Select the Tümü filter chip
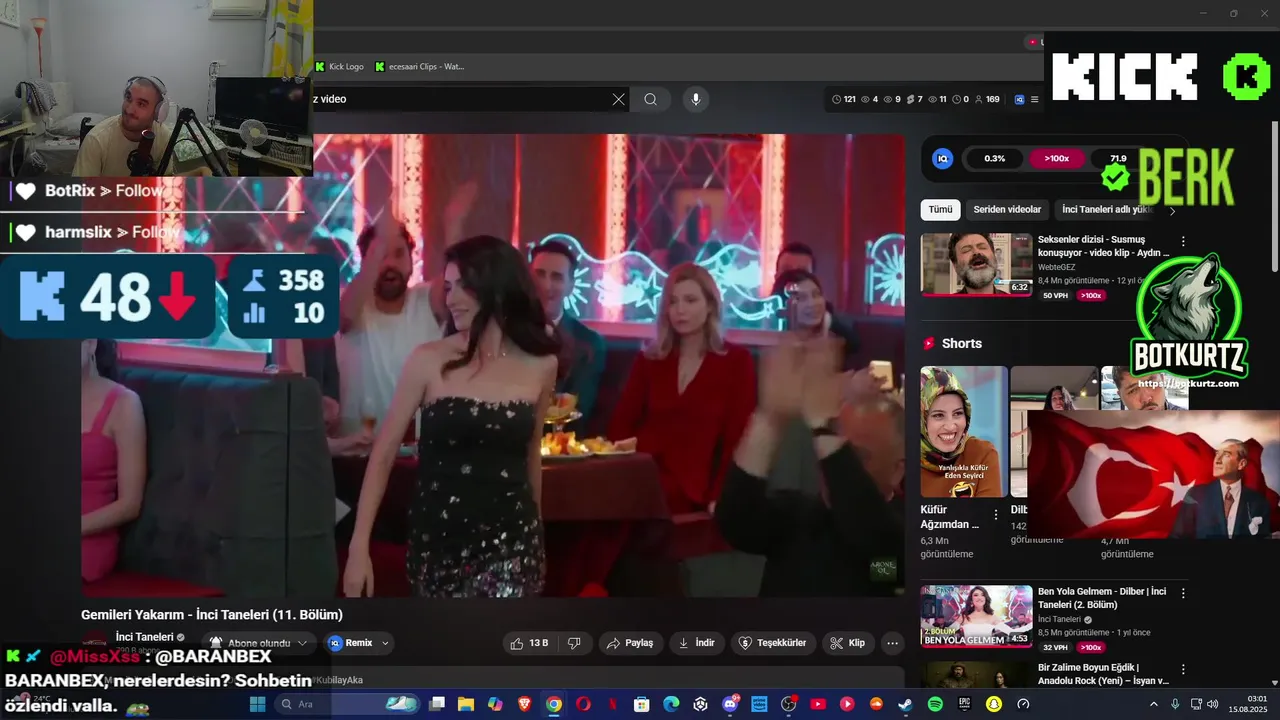The height and width of the screenshot is (720, 1280). coord(940,210)
